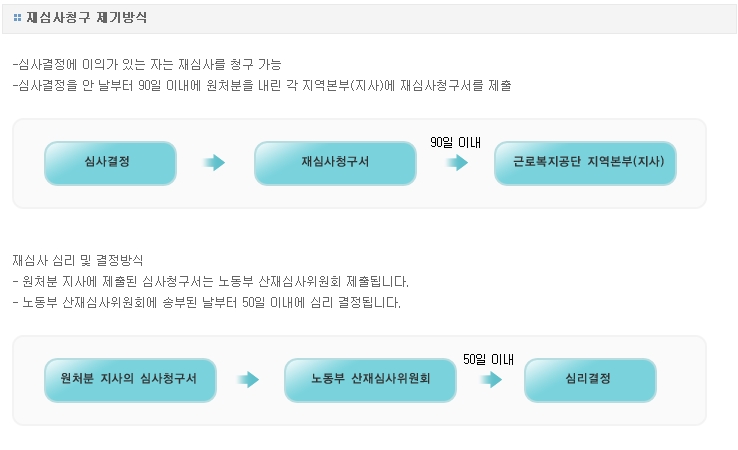The height and width of the screenshot is (450, 738).
Task: Click the arrow after 원처분 지사의 심사청구서
Action: (x=248, y=379)
